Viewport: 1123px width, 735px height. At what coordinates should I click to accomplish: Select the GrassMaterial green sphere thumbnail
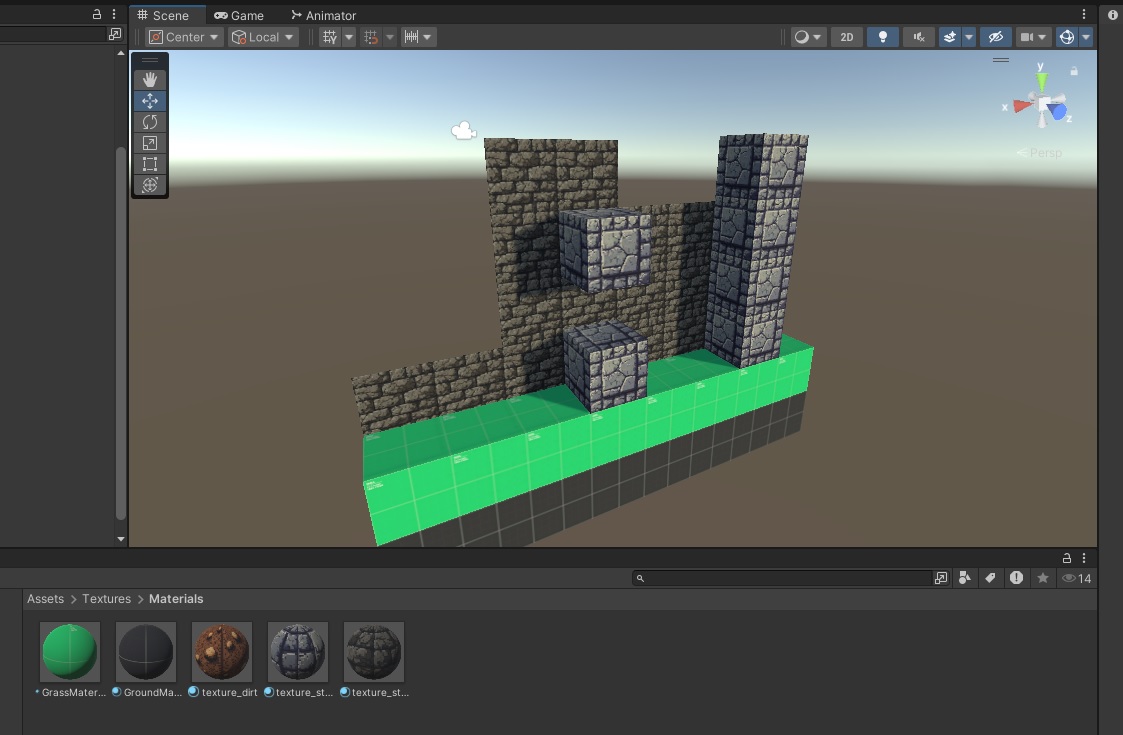pyautogui.click(x=70, y=652)
